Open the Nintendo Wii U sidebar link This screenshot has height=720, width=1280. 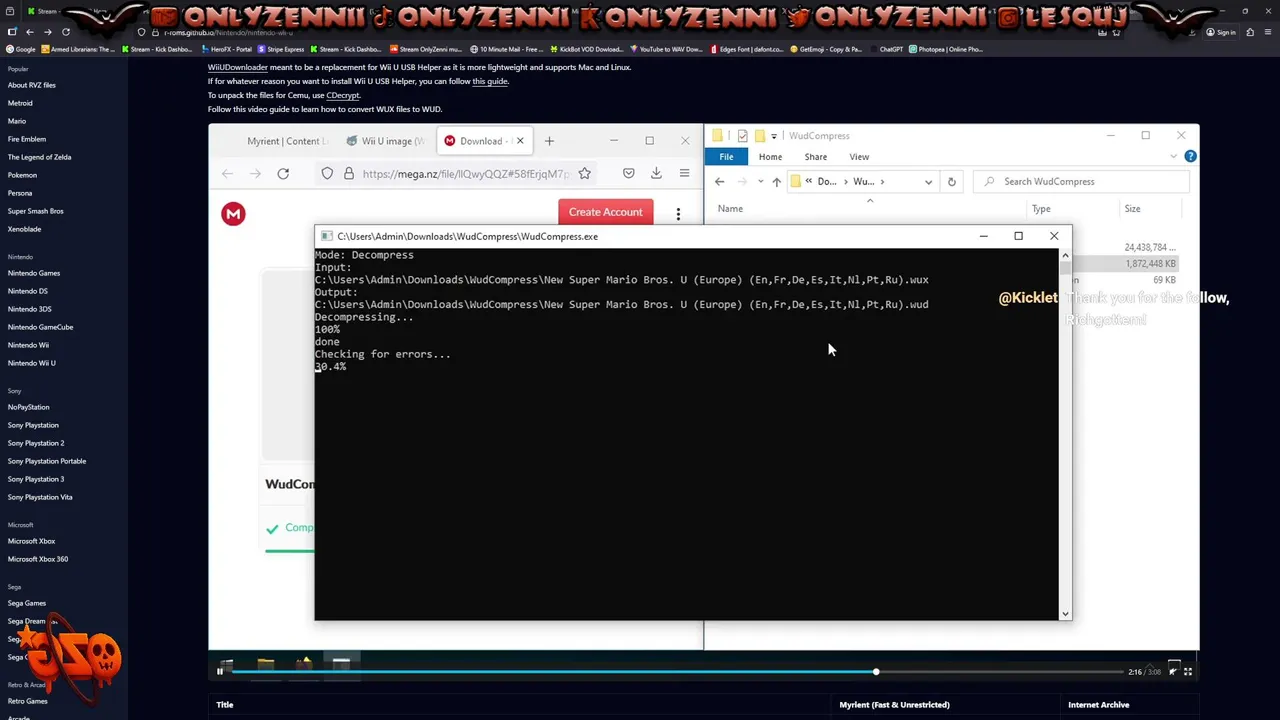[32, 363]
